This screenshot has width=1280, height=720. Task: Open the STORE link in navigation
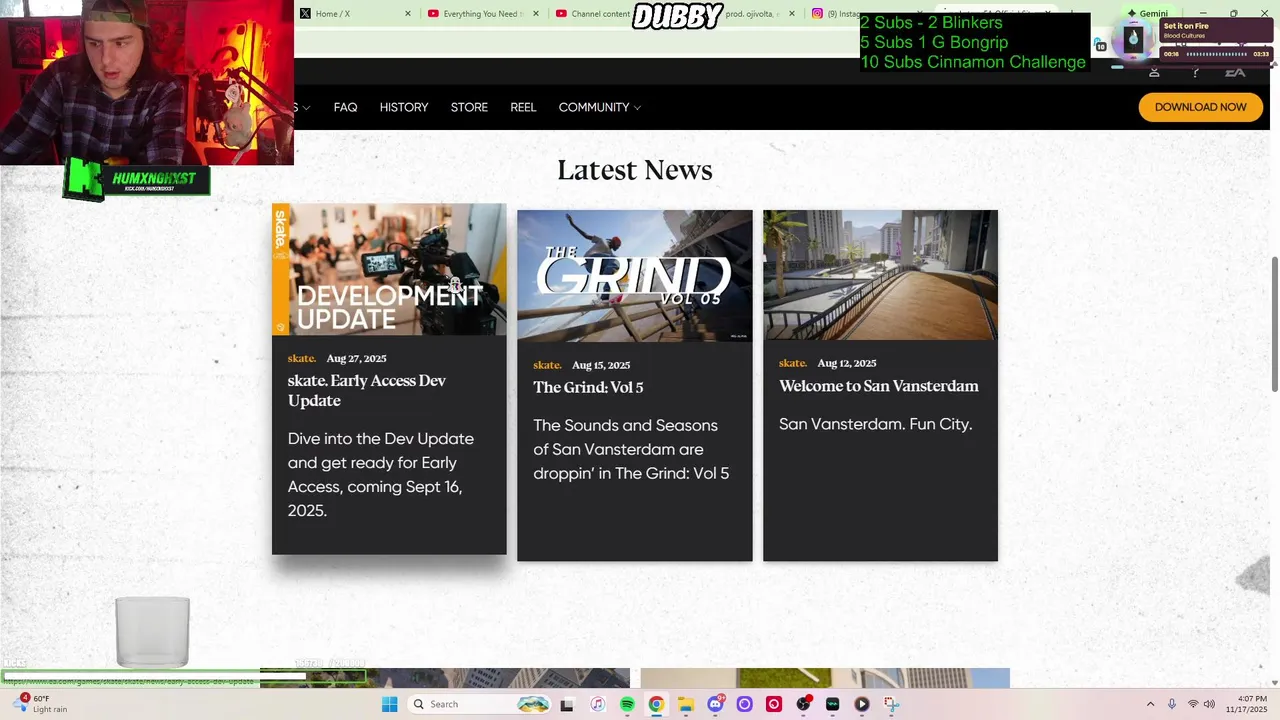(x=469, y=107)
